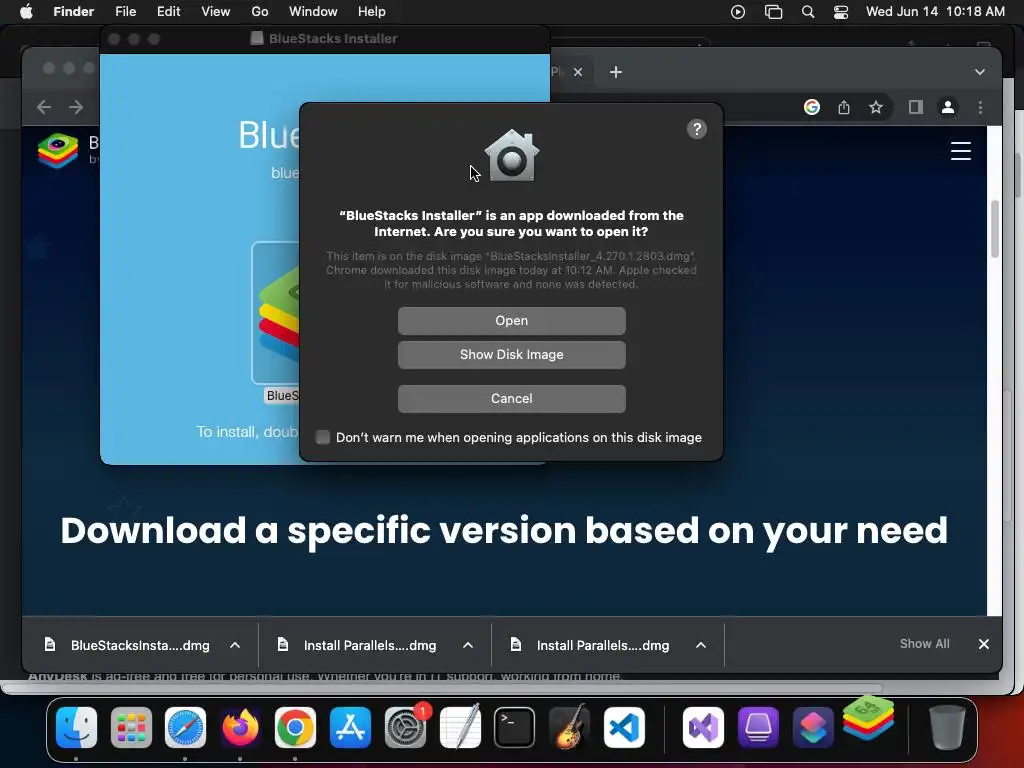Open the website hamburger menu

pos(961,151)
